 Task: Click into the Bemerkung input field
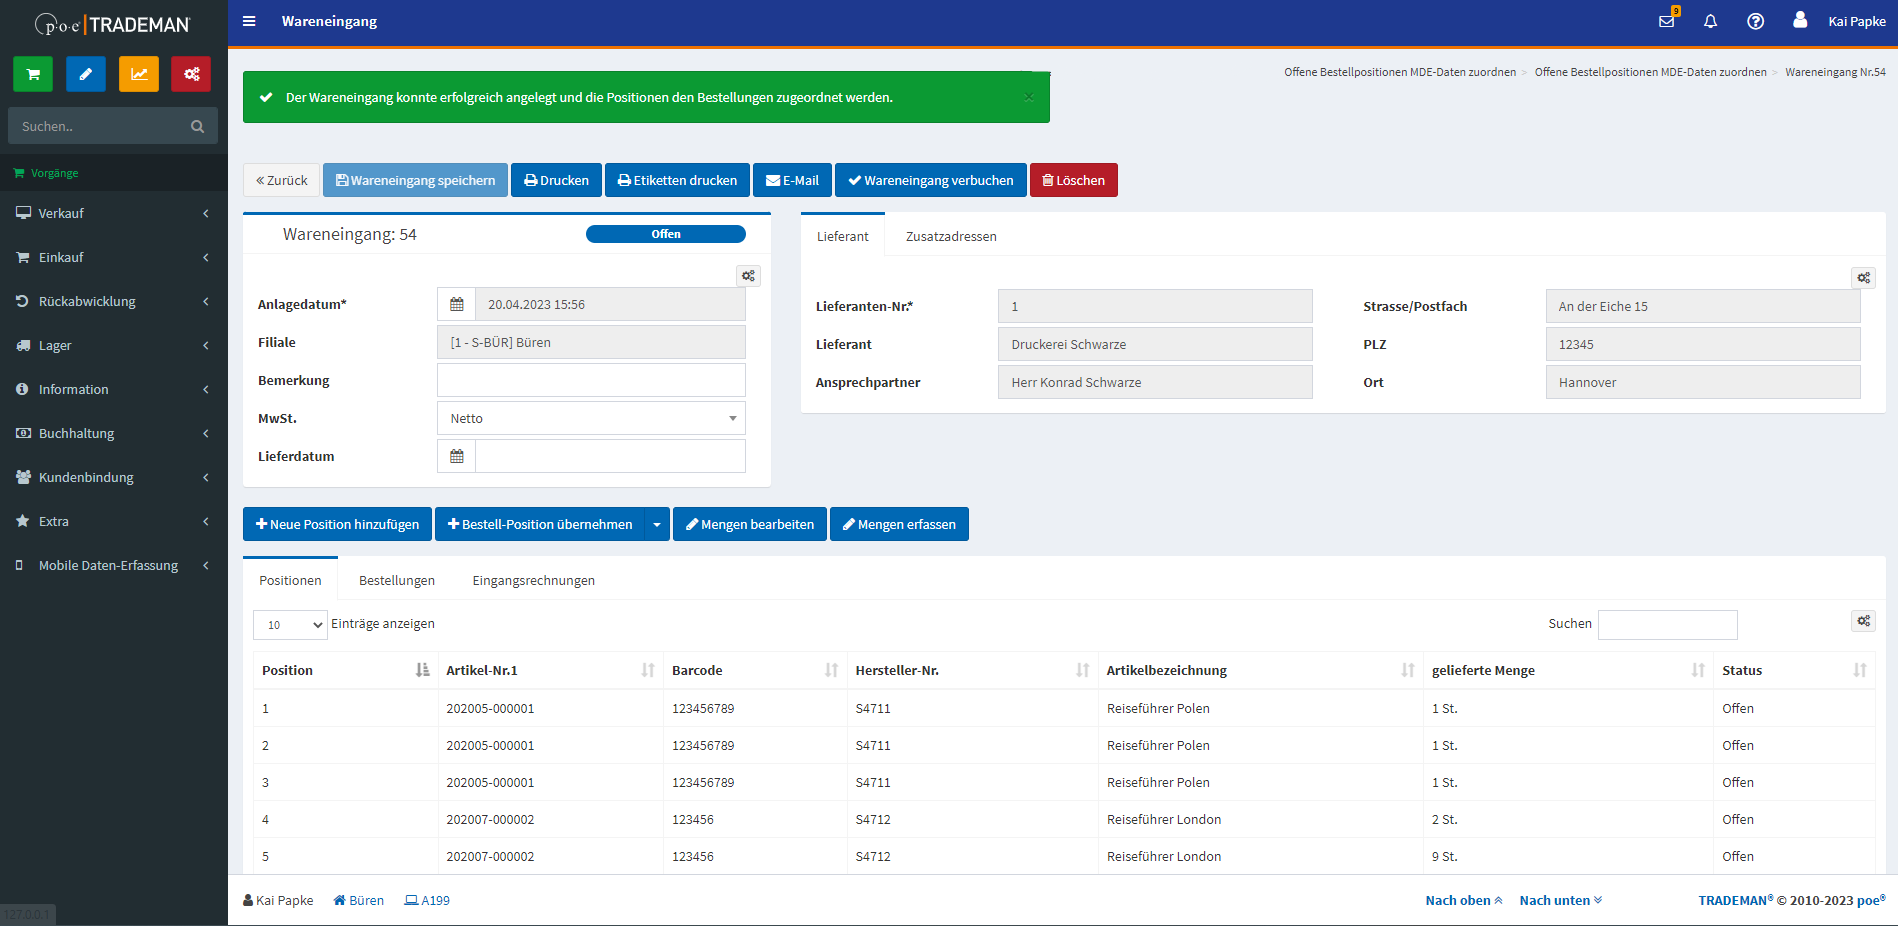tap(591, 380)
